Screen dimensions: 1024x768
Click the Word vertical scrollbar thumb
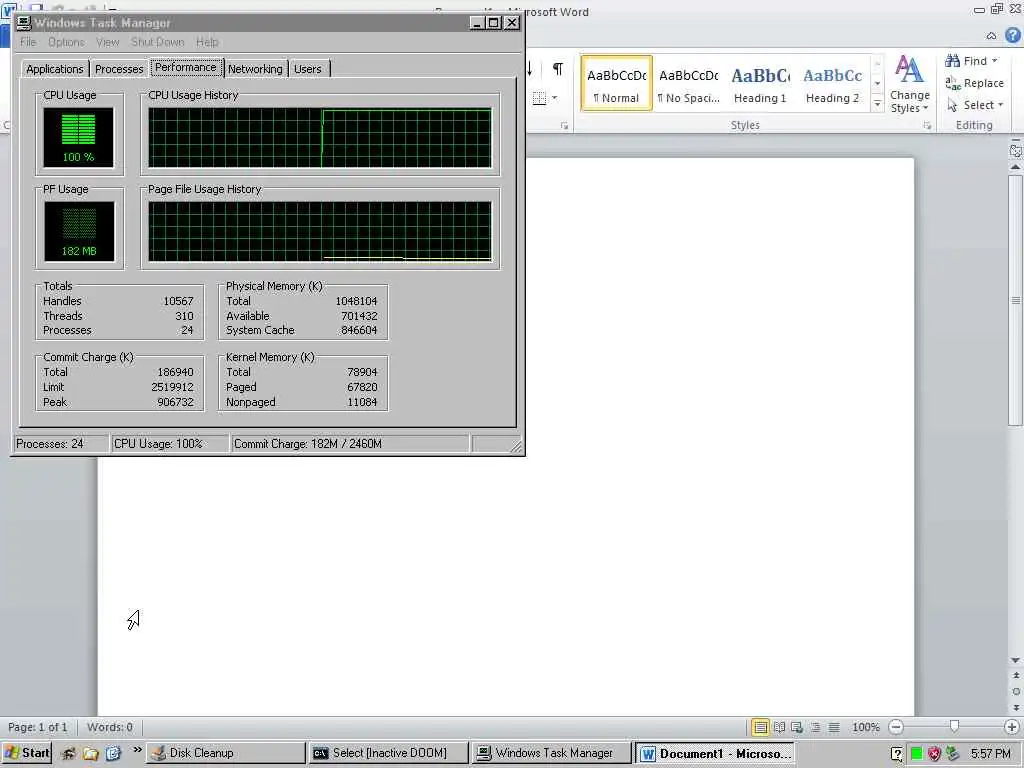point(1016,301)
